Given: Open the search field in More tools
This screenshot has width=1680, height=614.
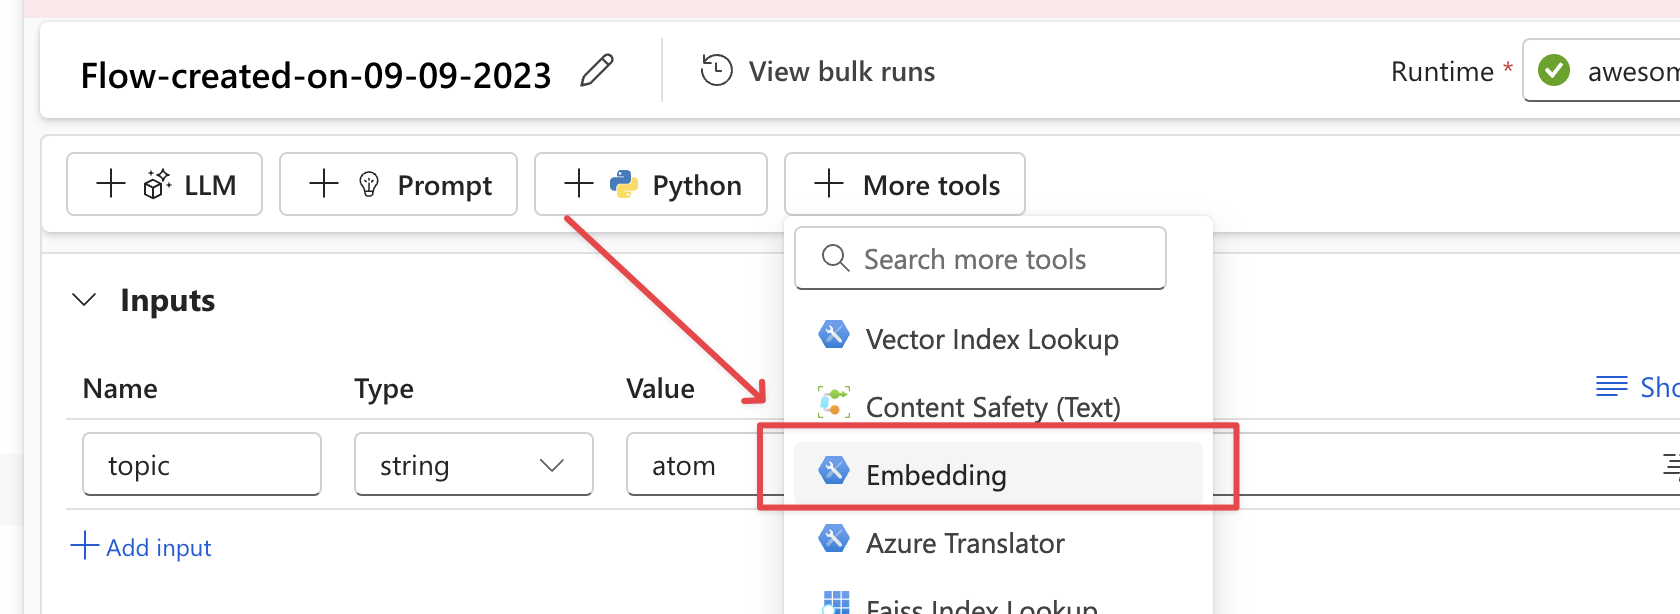Looking at the screenshot, I should [979, 258].
